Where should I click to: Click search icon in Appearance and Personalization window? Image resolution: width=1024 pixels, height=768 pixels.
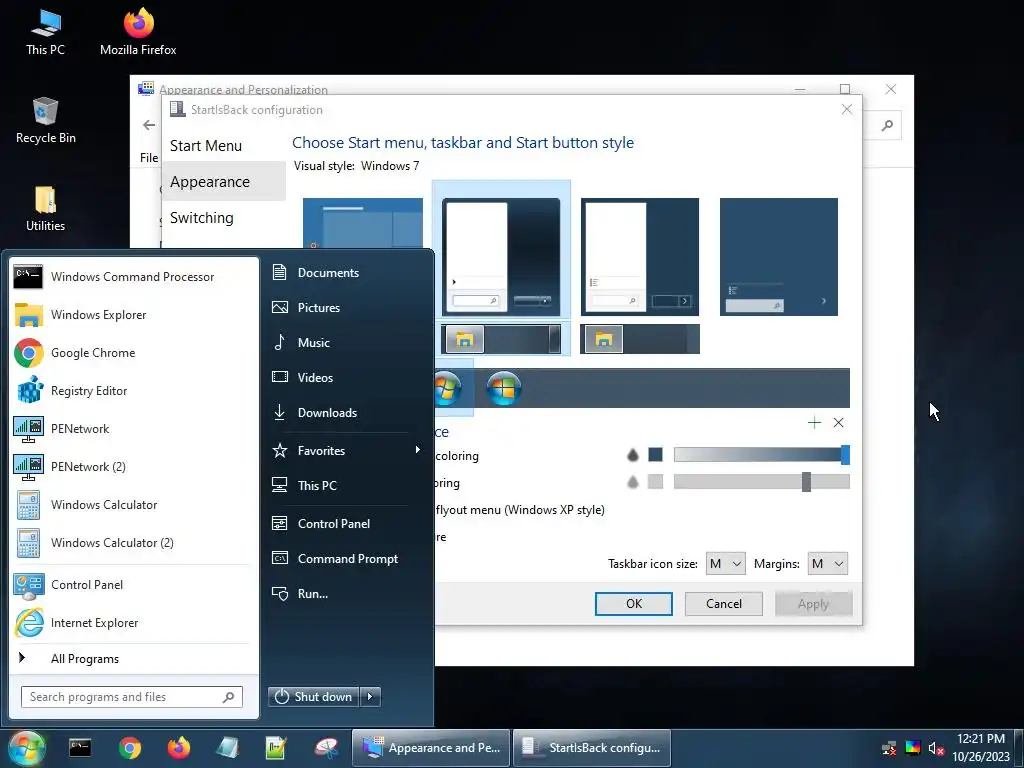pyautogui.click(x=887, y=125)
